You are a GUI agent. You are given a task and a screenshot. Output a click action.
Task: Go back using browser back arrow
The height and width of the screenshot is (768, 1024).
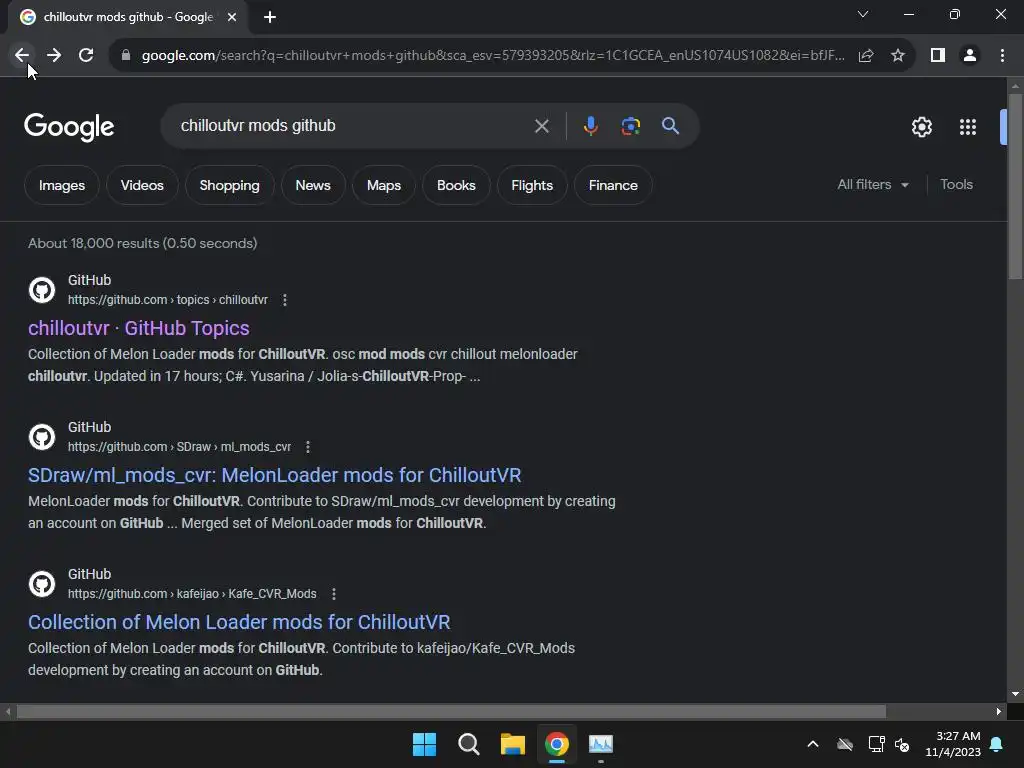(x=22, y=56)
